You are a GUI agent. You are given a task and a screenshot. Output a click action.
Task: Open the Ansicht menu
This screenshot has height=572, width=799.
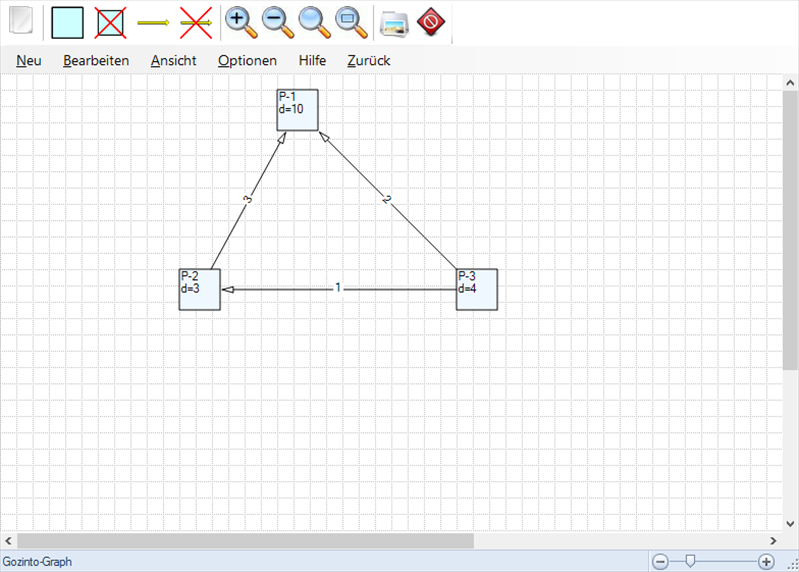point(174,60)
